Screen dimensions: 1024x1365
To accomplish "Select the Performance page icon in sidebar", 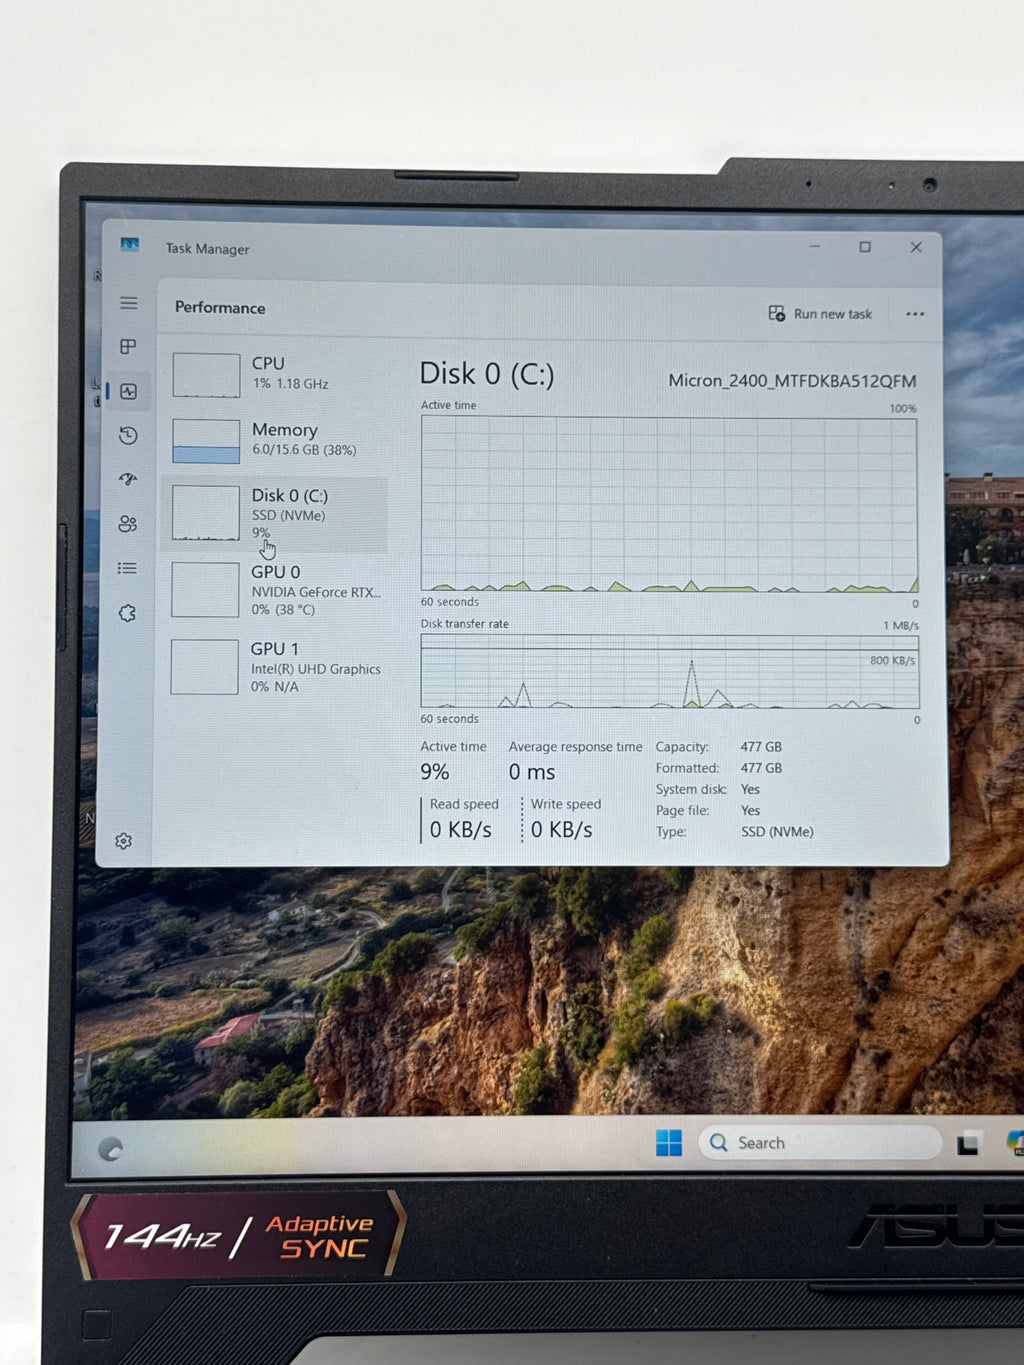I will [x=129, y=391].
